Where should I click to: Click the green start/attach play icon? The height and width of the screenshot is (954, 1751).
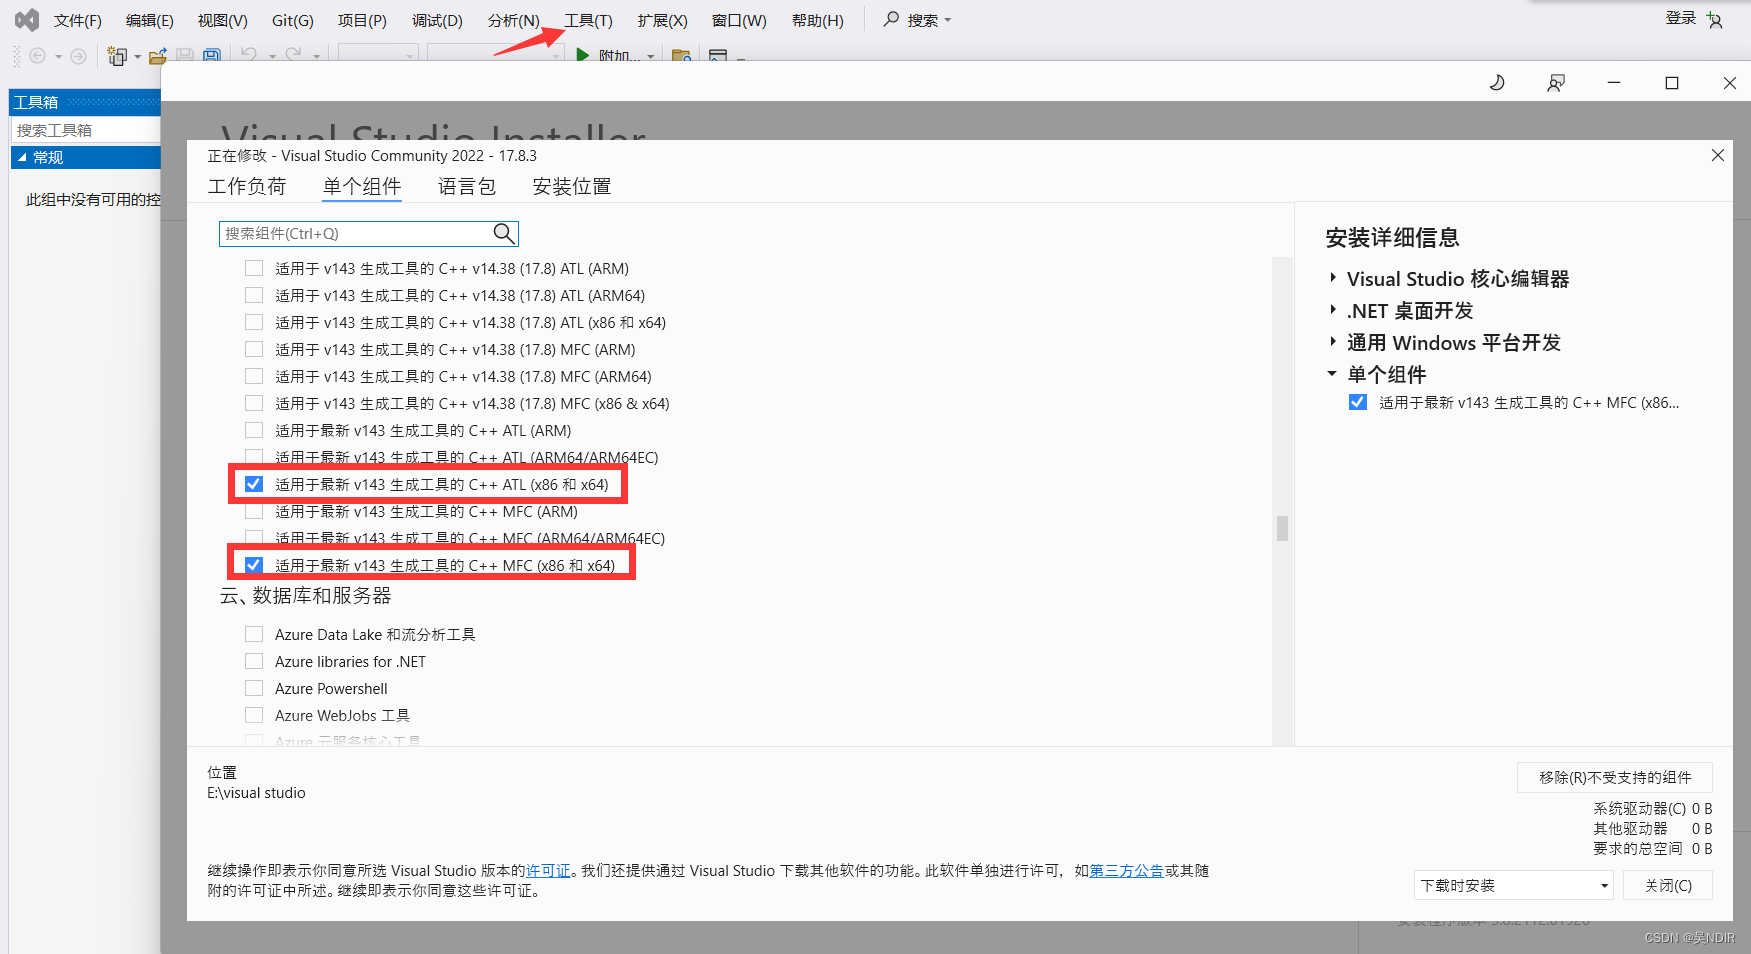582,55
